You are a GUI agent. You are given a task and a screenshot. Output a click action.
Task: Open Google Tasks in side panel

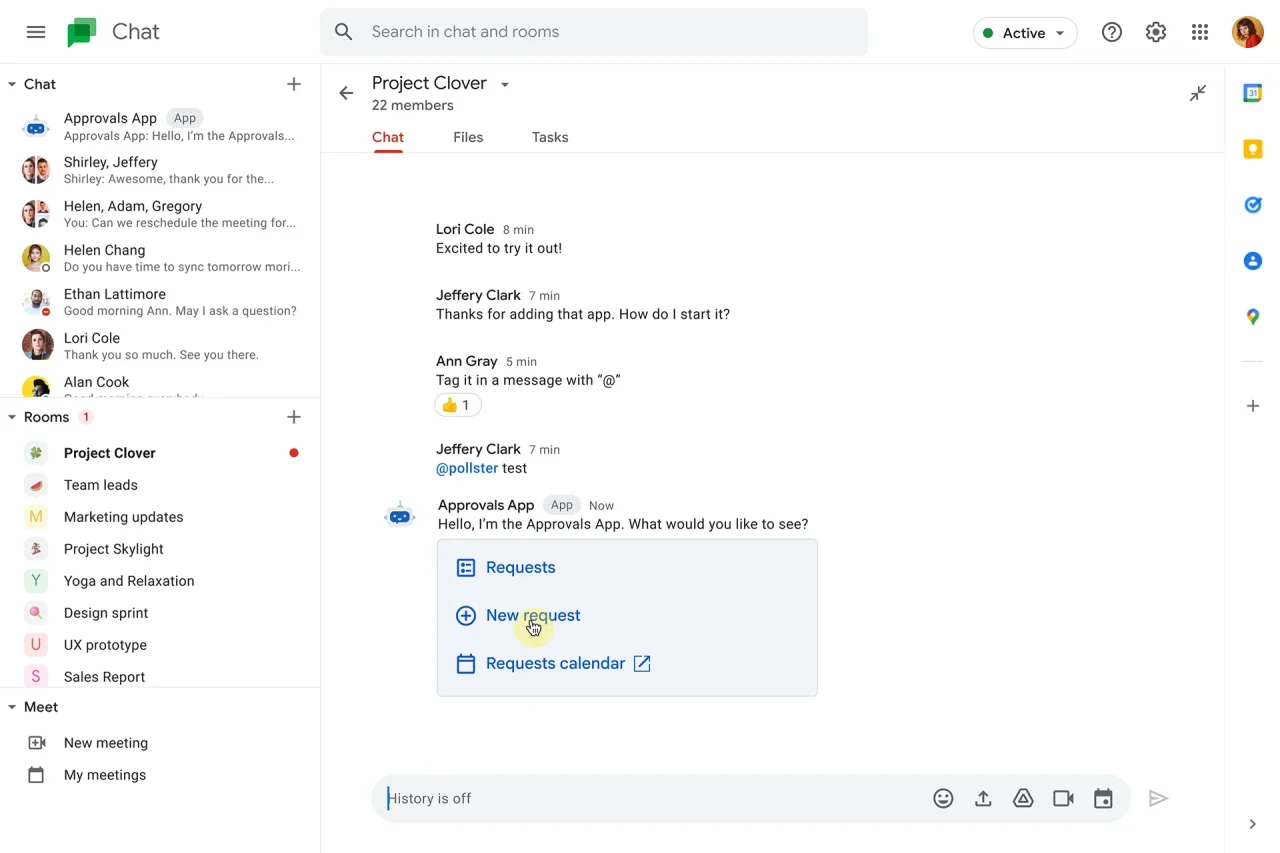point(1253,205)
